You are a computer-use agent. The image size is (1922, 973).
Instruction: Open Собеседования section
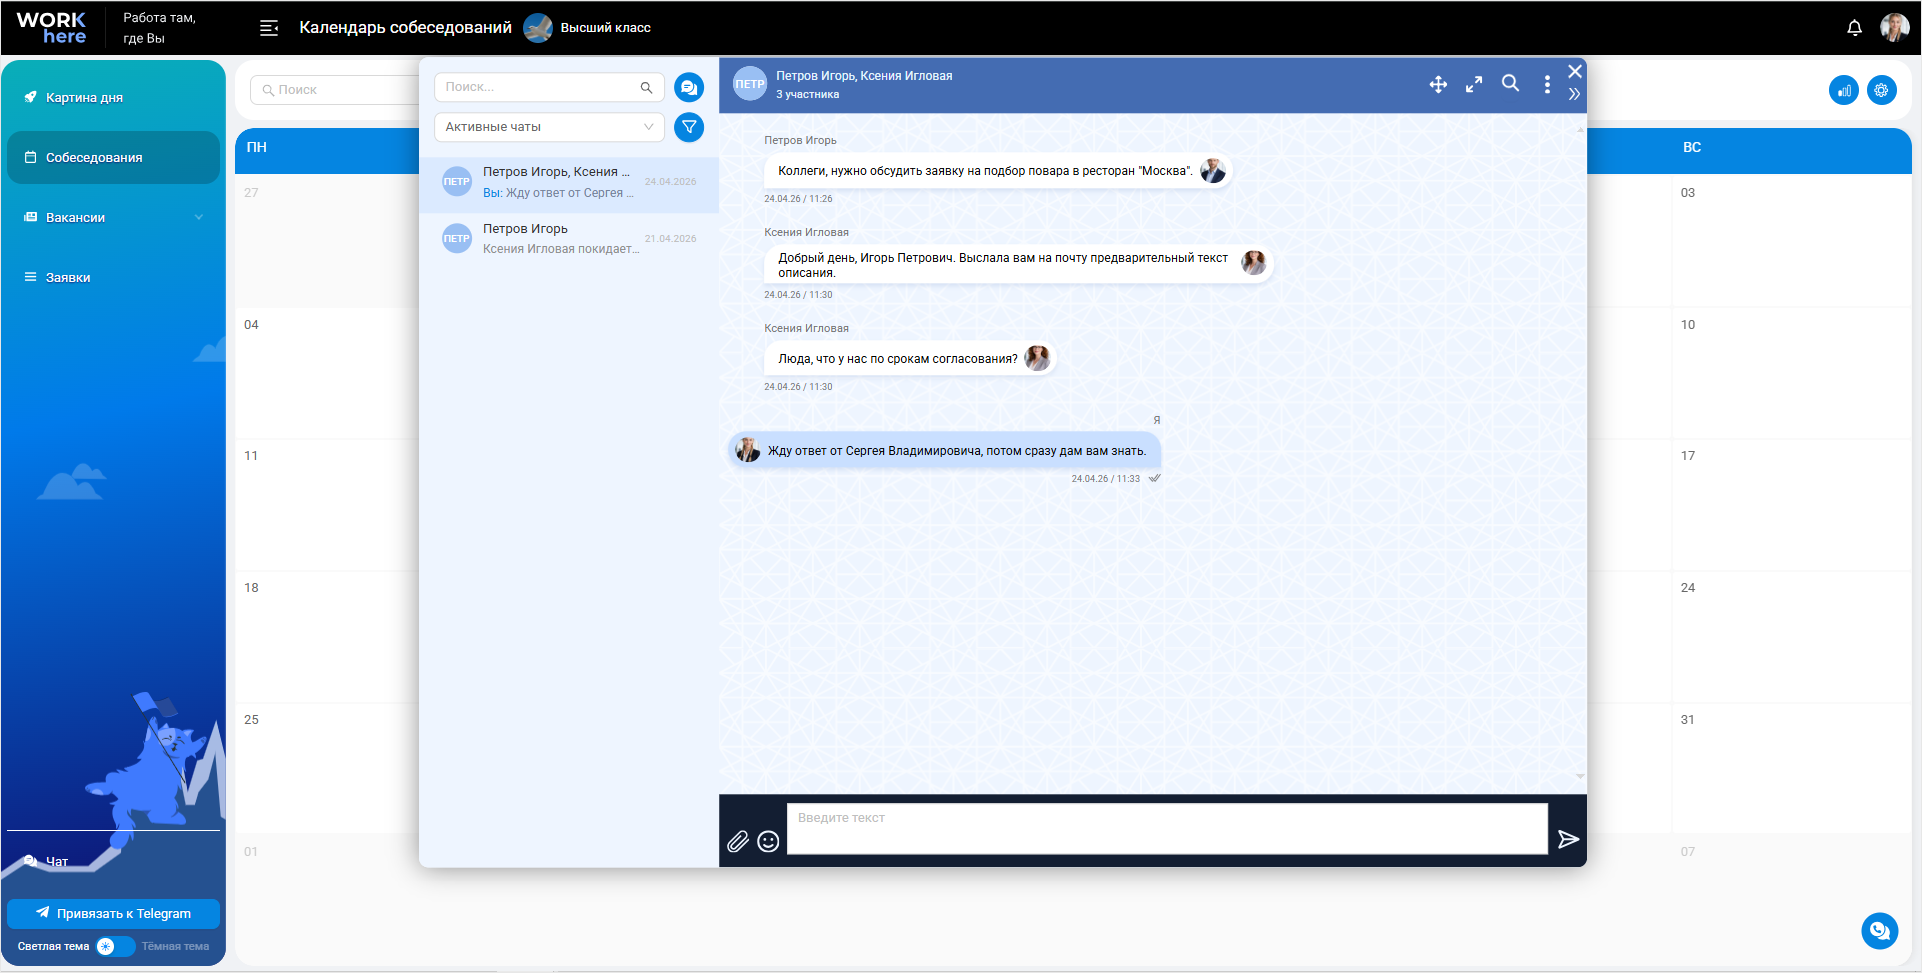coord(113,157)
